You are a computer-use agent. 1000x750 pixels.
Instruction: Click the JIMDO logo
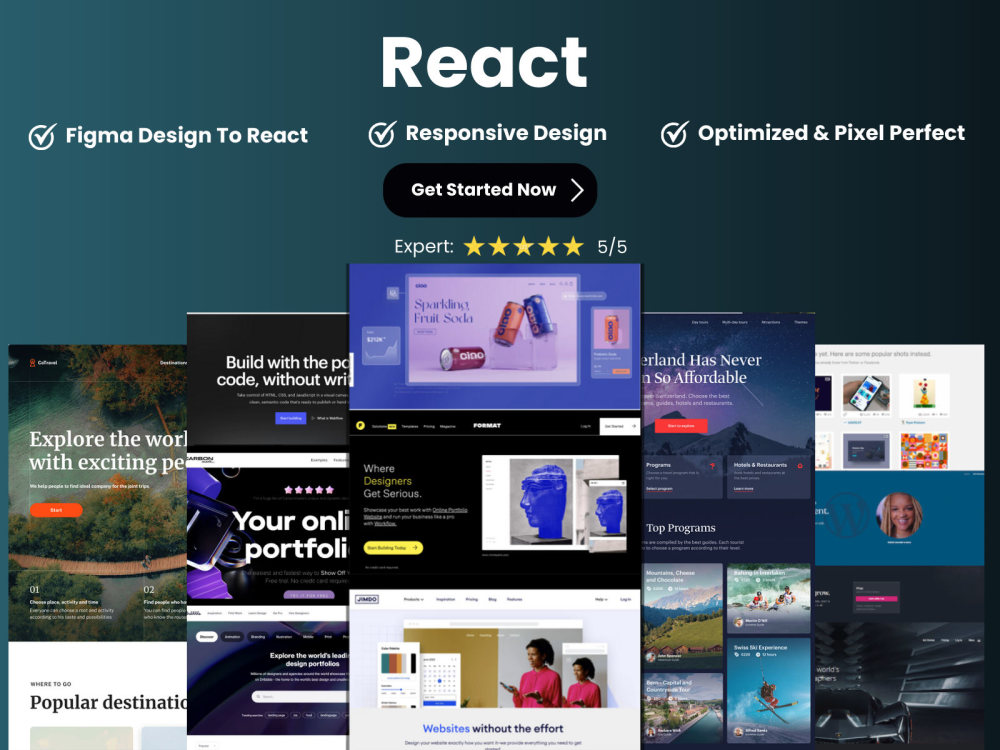tap(367, 599)
